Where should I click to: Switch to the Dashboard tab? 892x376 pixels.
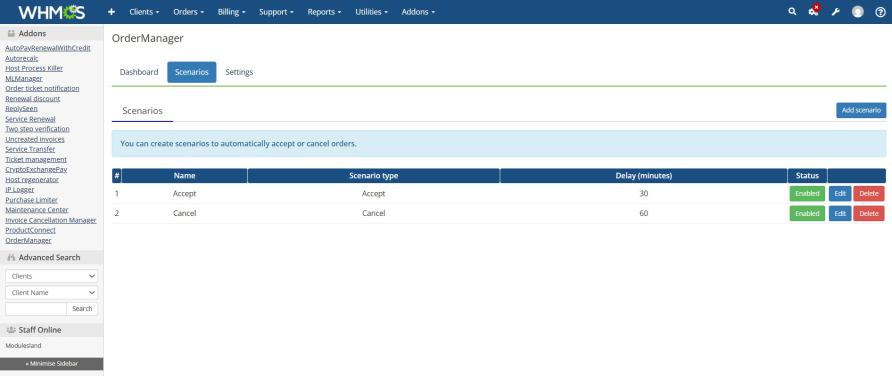pyautogui.click(x=139, y=72)
